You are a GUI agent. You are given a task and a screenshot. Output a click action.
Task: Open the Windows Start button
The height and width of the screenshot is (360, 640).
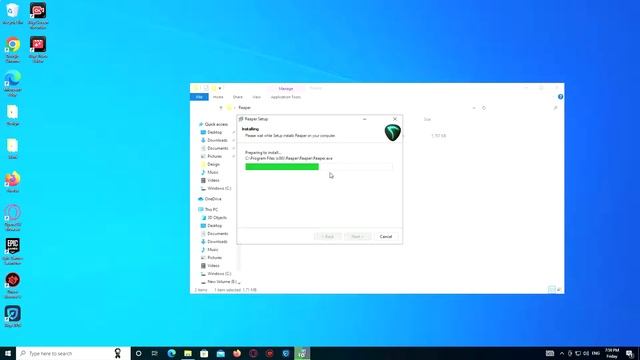coord(8,353)
